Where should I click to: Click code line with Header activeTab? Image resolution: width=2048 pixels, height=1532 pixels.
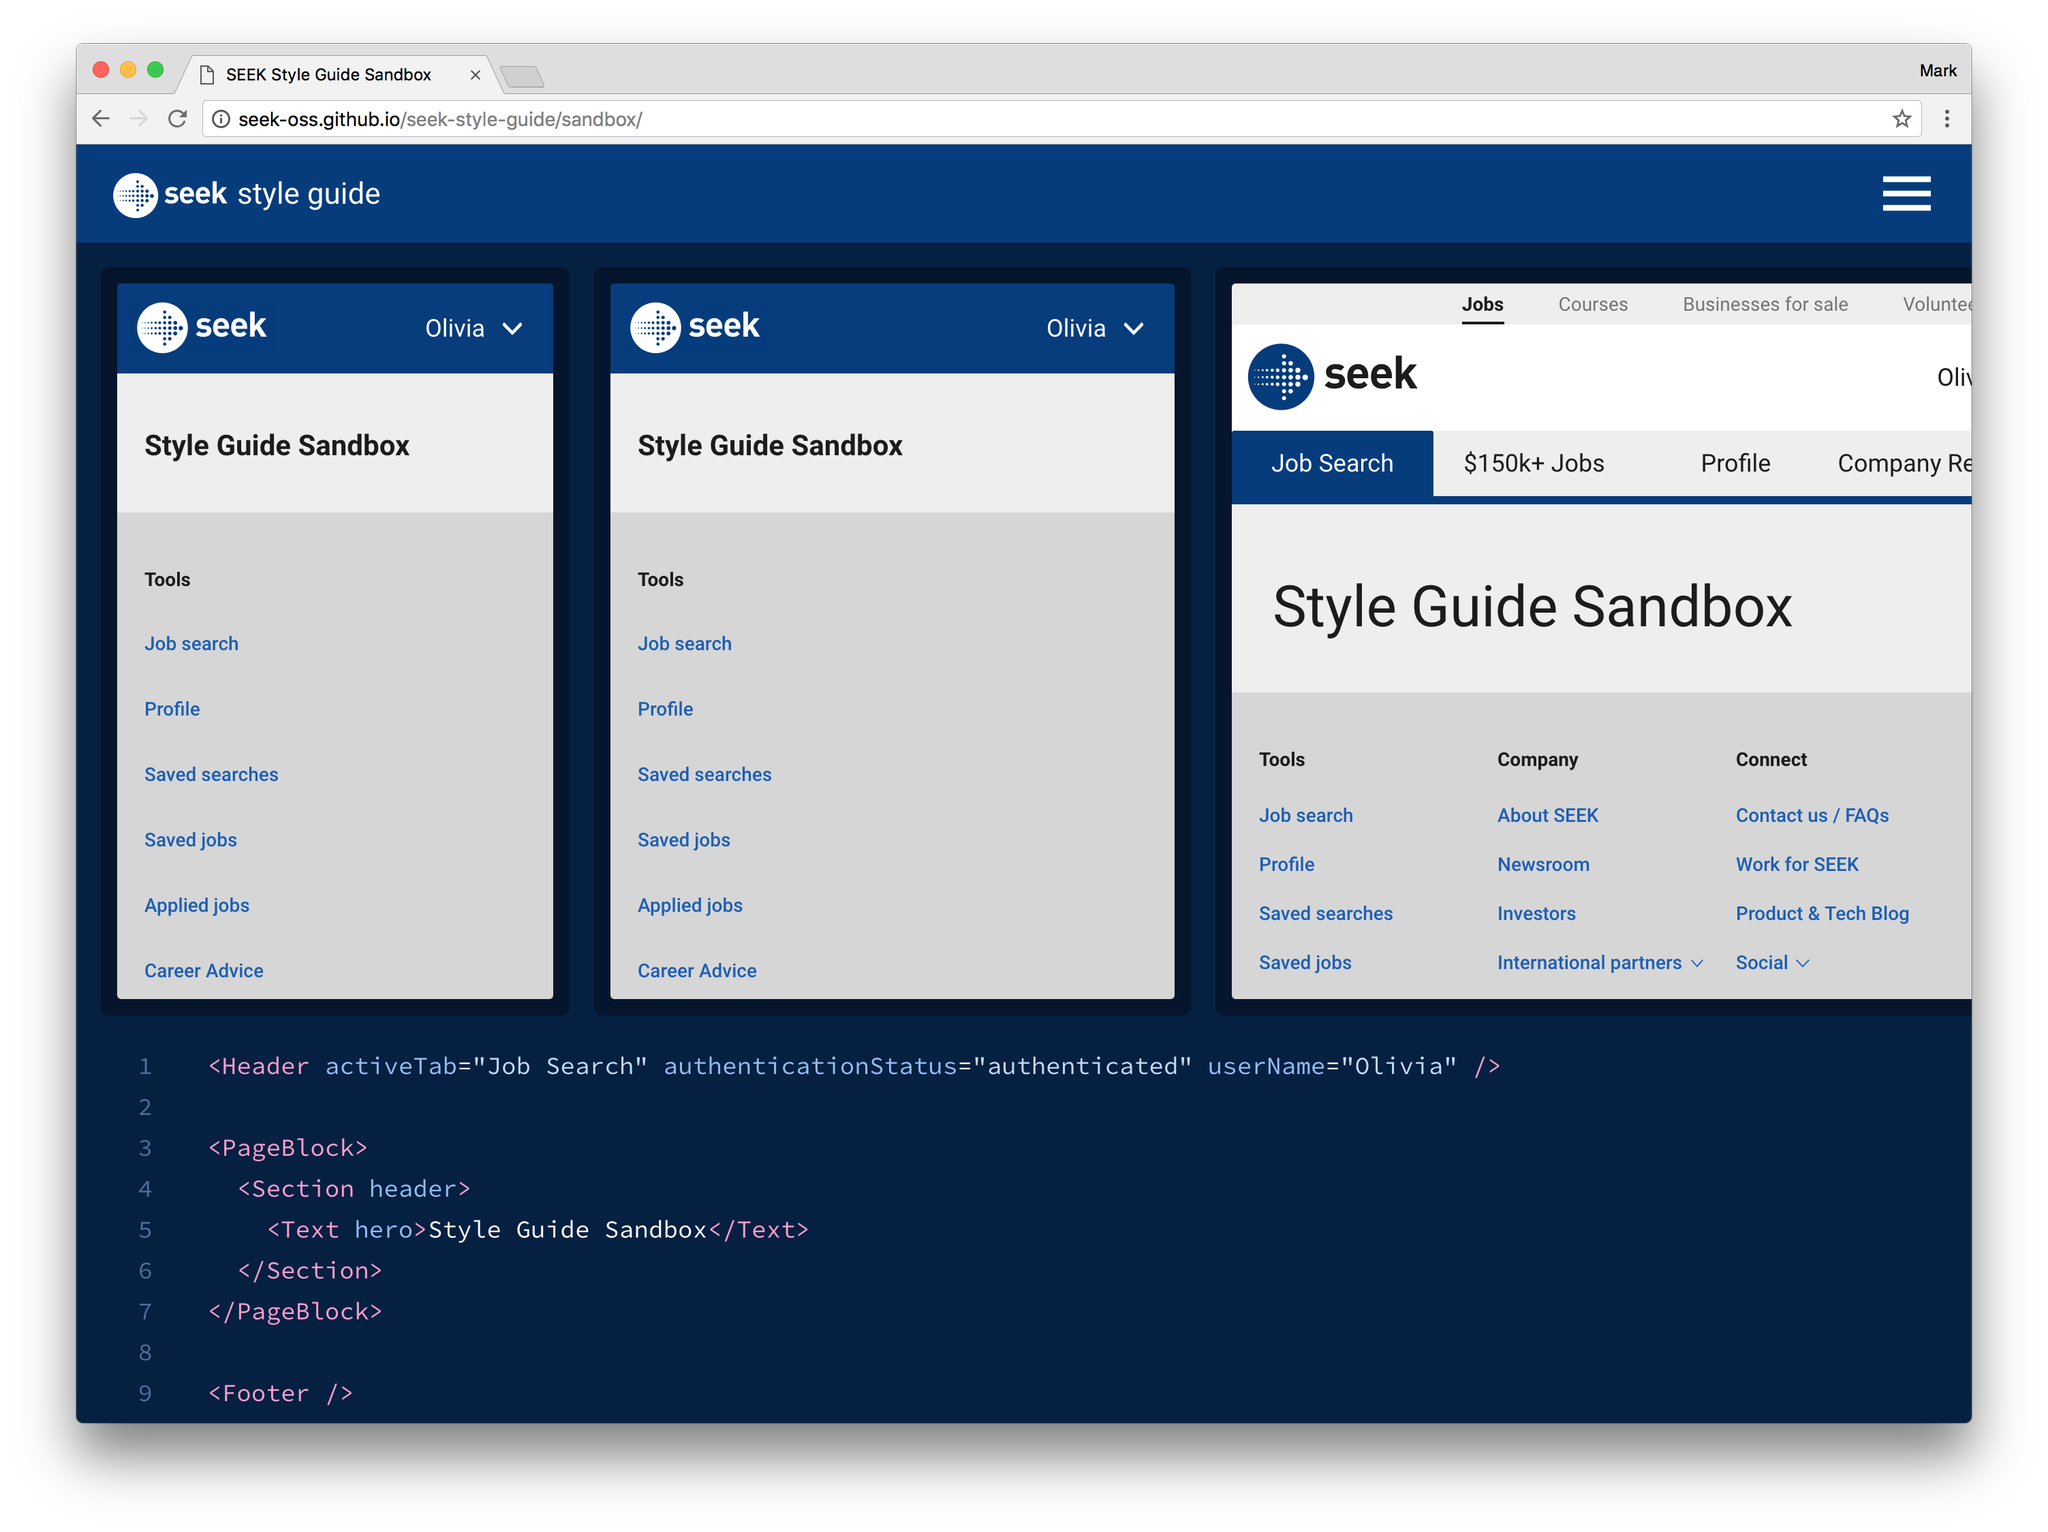(x=854, y=1066)
